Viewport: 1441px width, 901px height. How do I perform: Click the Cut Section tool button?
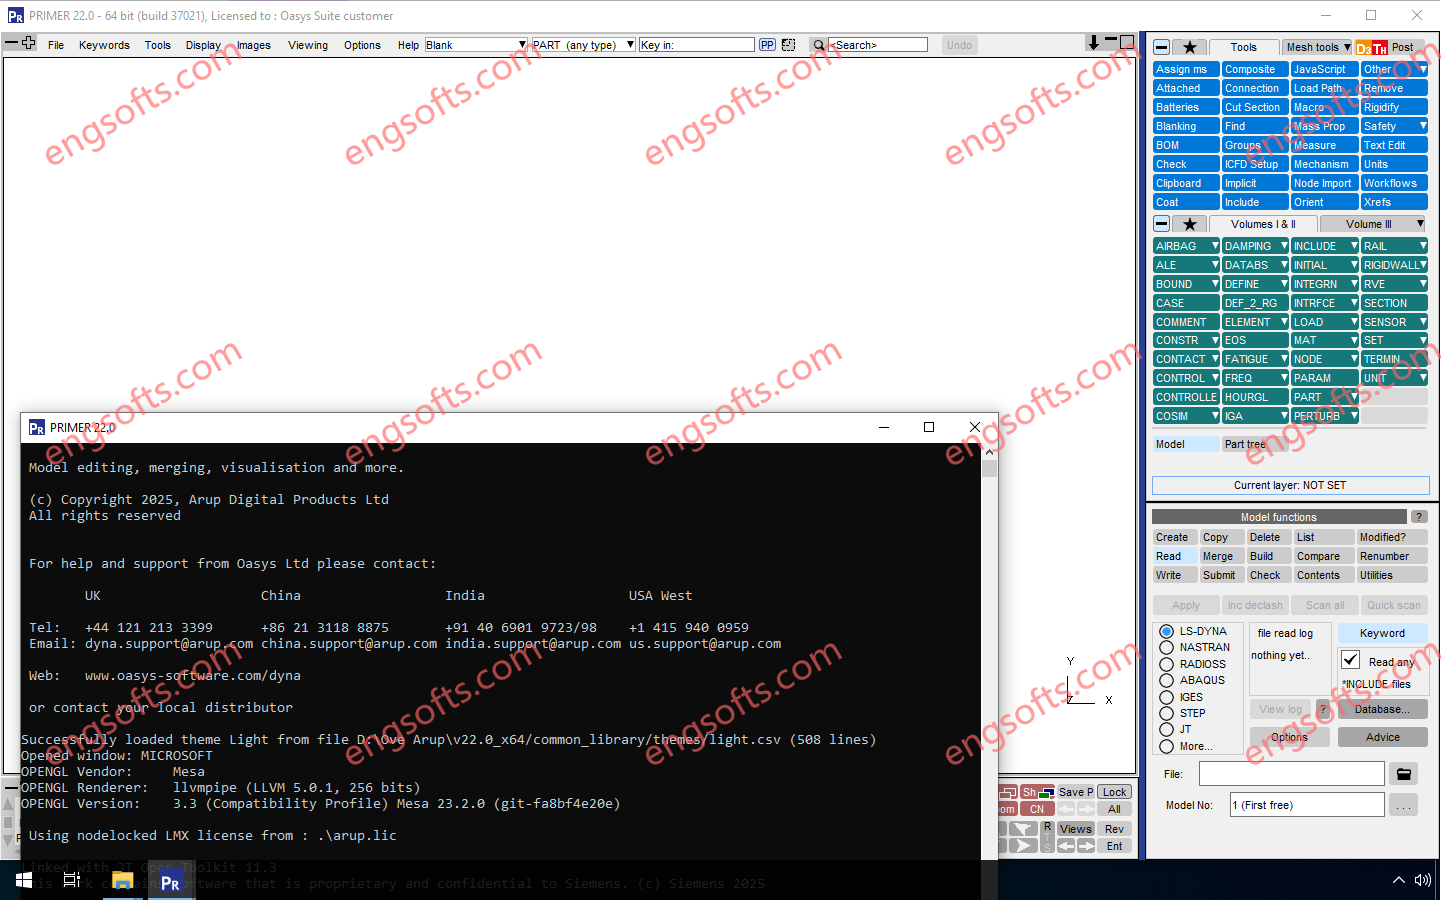1255,107
